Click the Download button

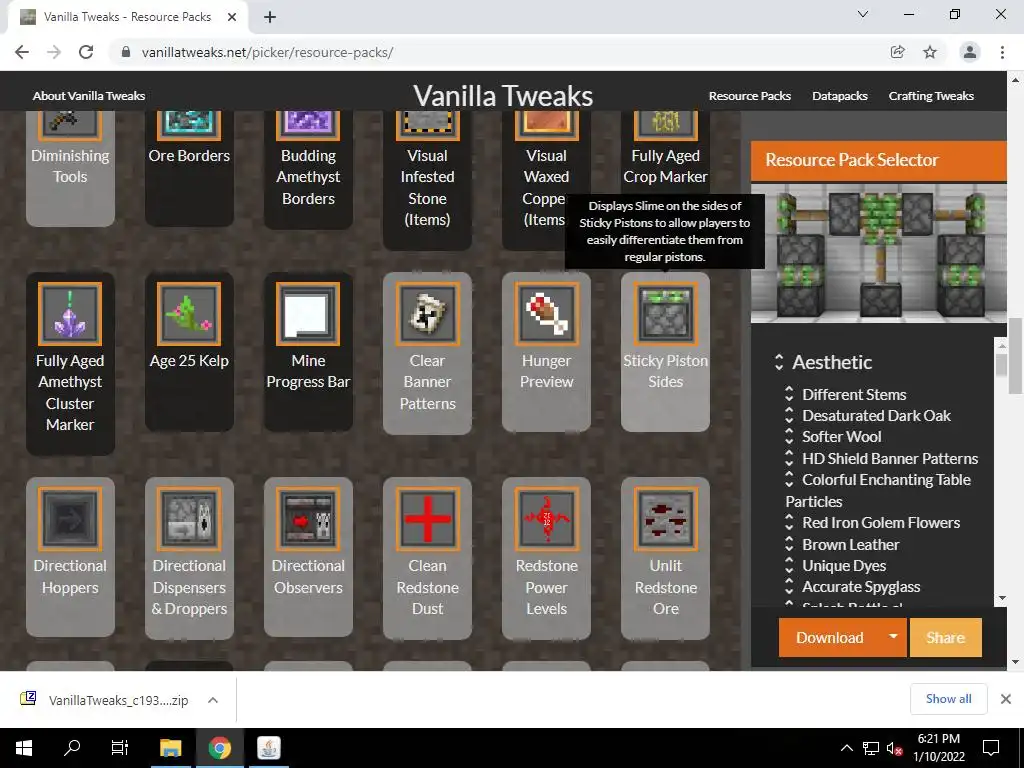(829, 637)
